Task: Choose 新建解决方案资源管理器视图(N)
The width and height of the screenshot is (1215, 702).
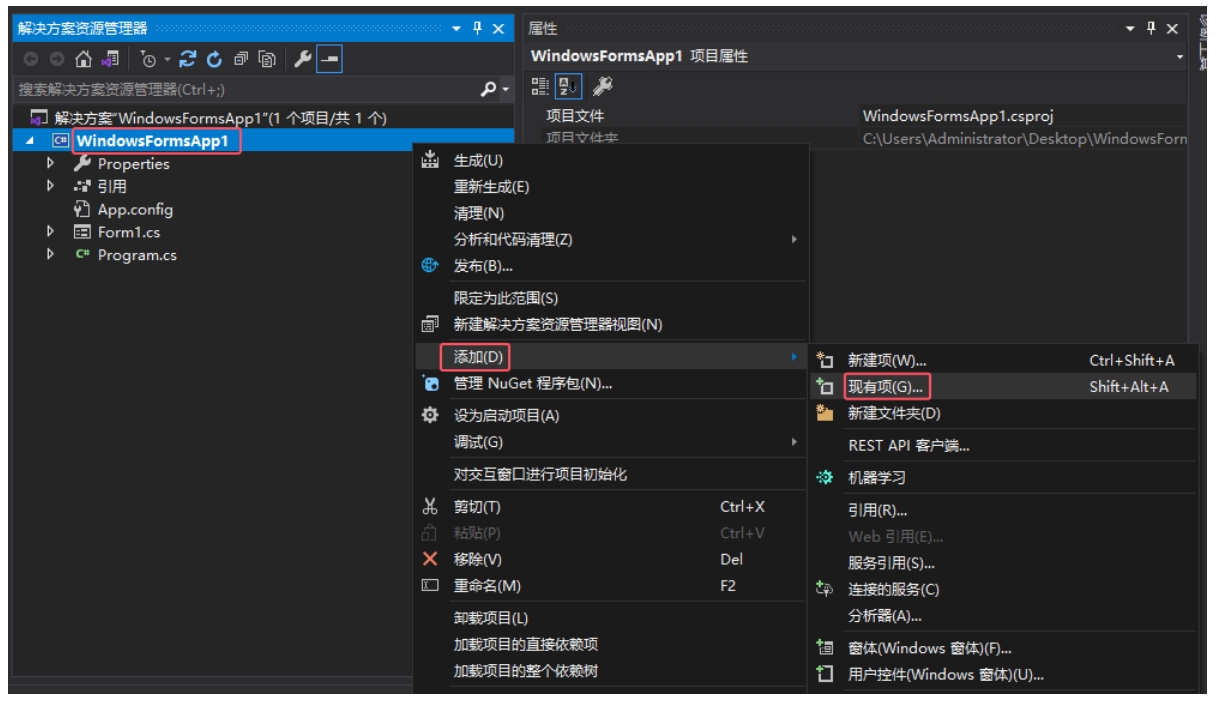Action: click(611, 324)
